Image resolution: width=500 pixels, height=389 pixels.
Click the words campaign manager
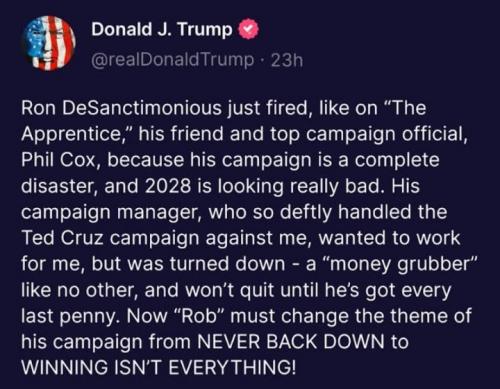[x=111, y=212]
